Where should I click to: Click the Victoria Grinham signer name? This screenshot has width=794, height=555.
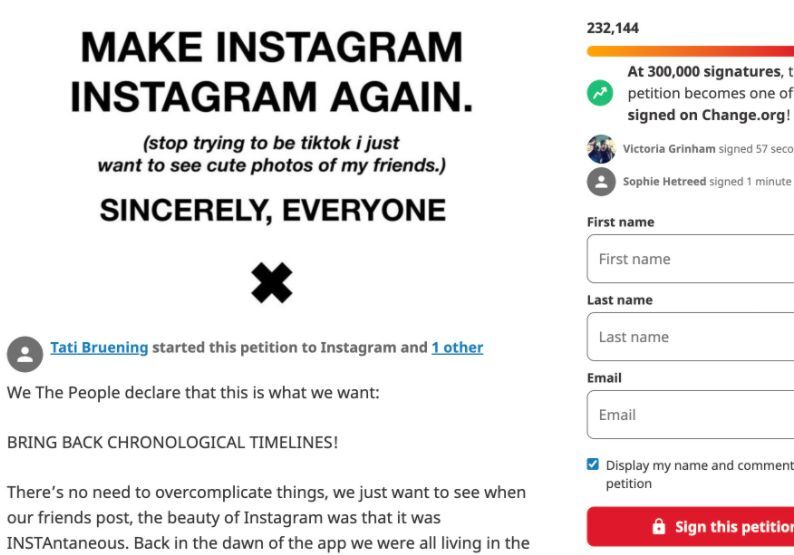[669, 149]
